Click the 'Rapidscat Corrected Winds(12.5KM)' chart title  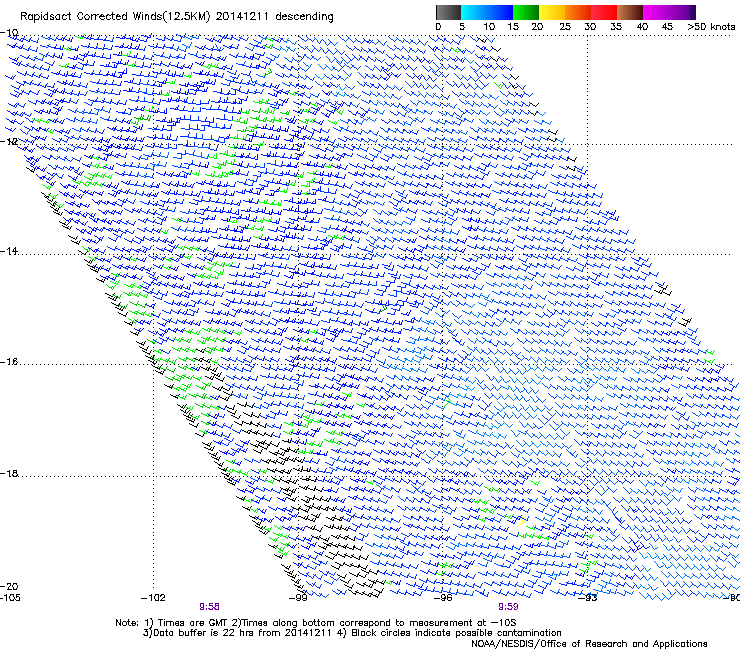click(x=115, y=17)
